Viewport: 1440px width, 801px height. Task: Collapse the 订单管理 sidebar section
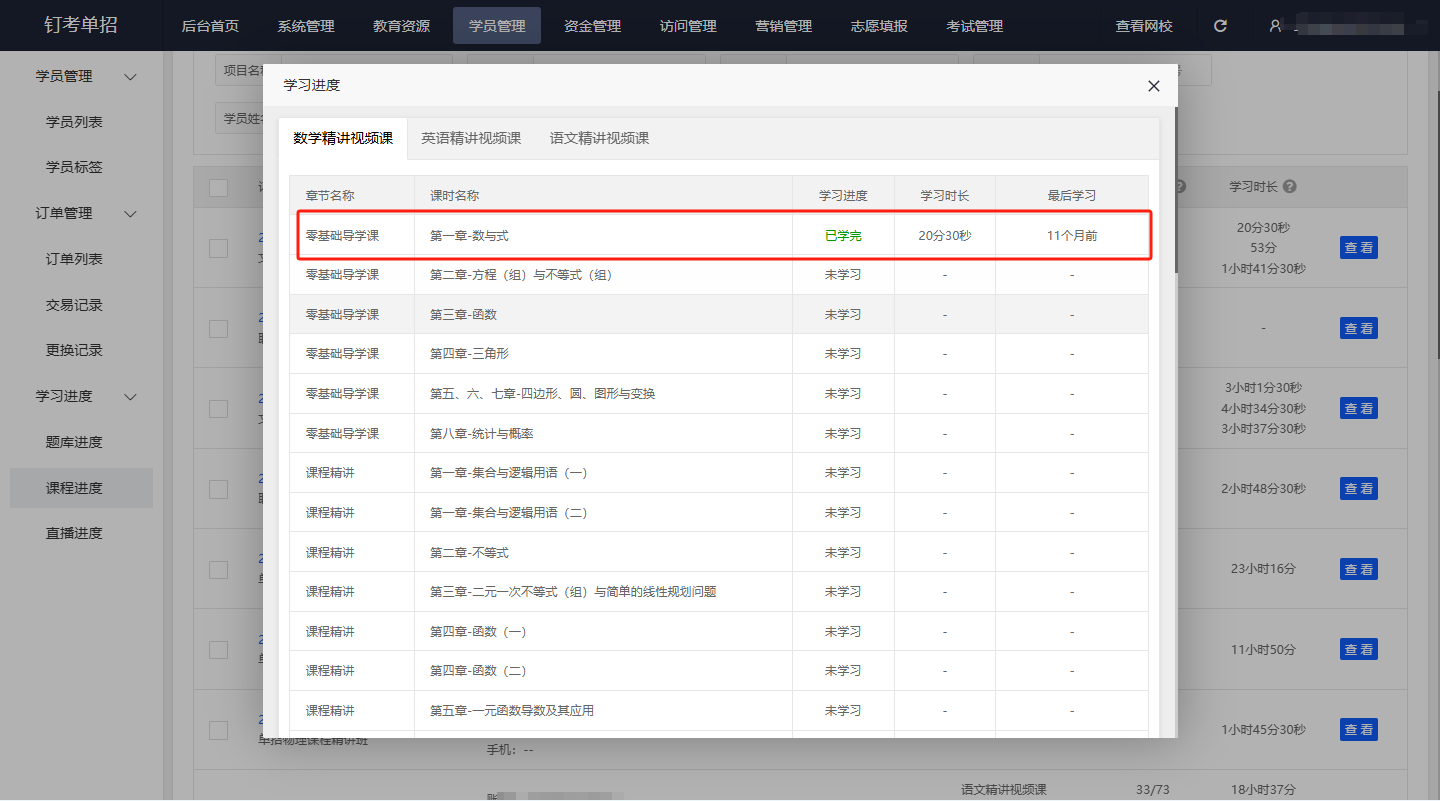tap(130, 214)
